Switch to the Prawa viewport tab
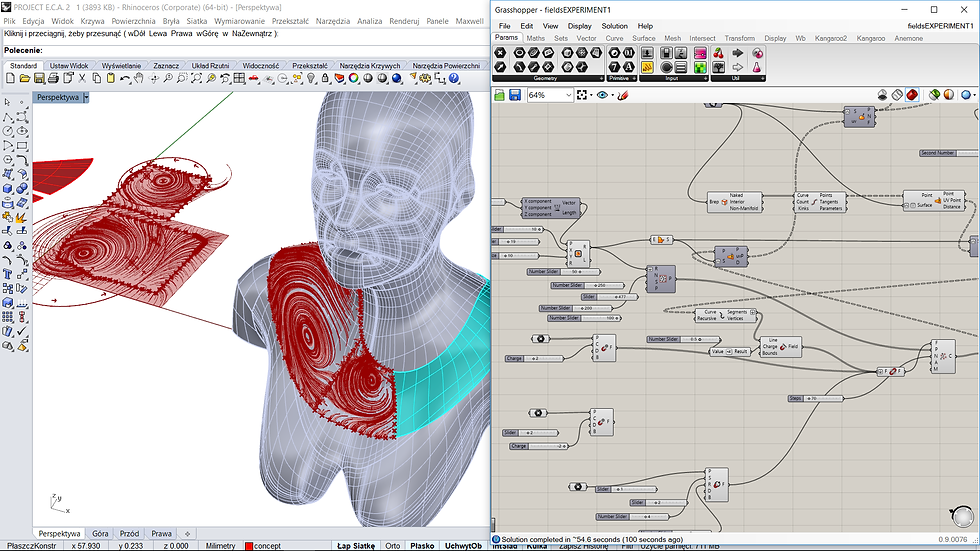Viewport: 980px width, 551px height. [161, 534]
